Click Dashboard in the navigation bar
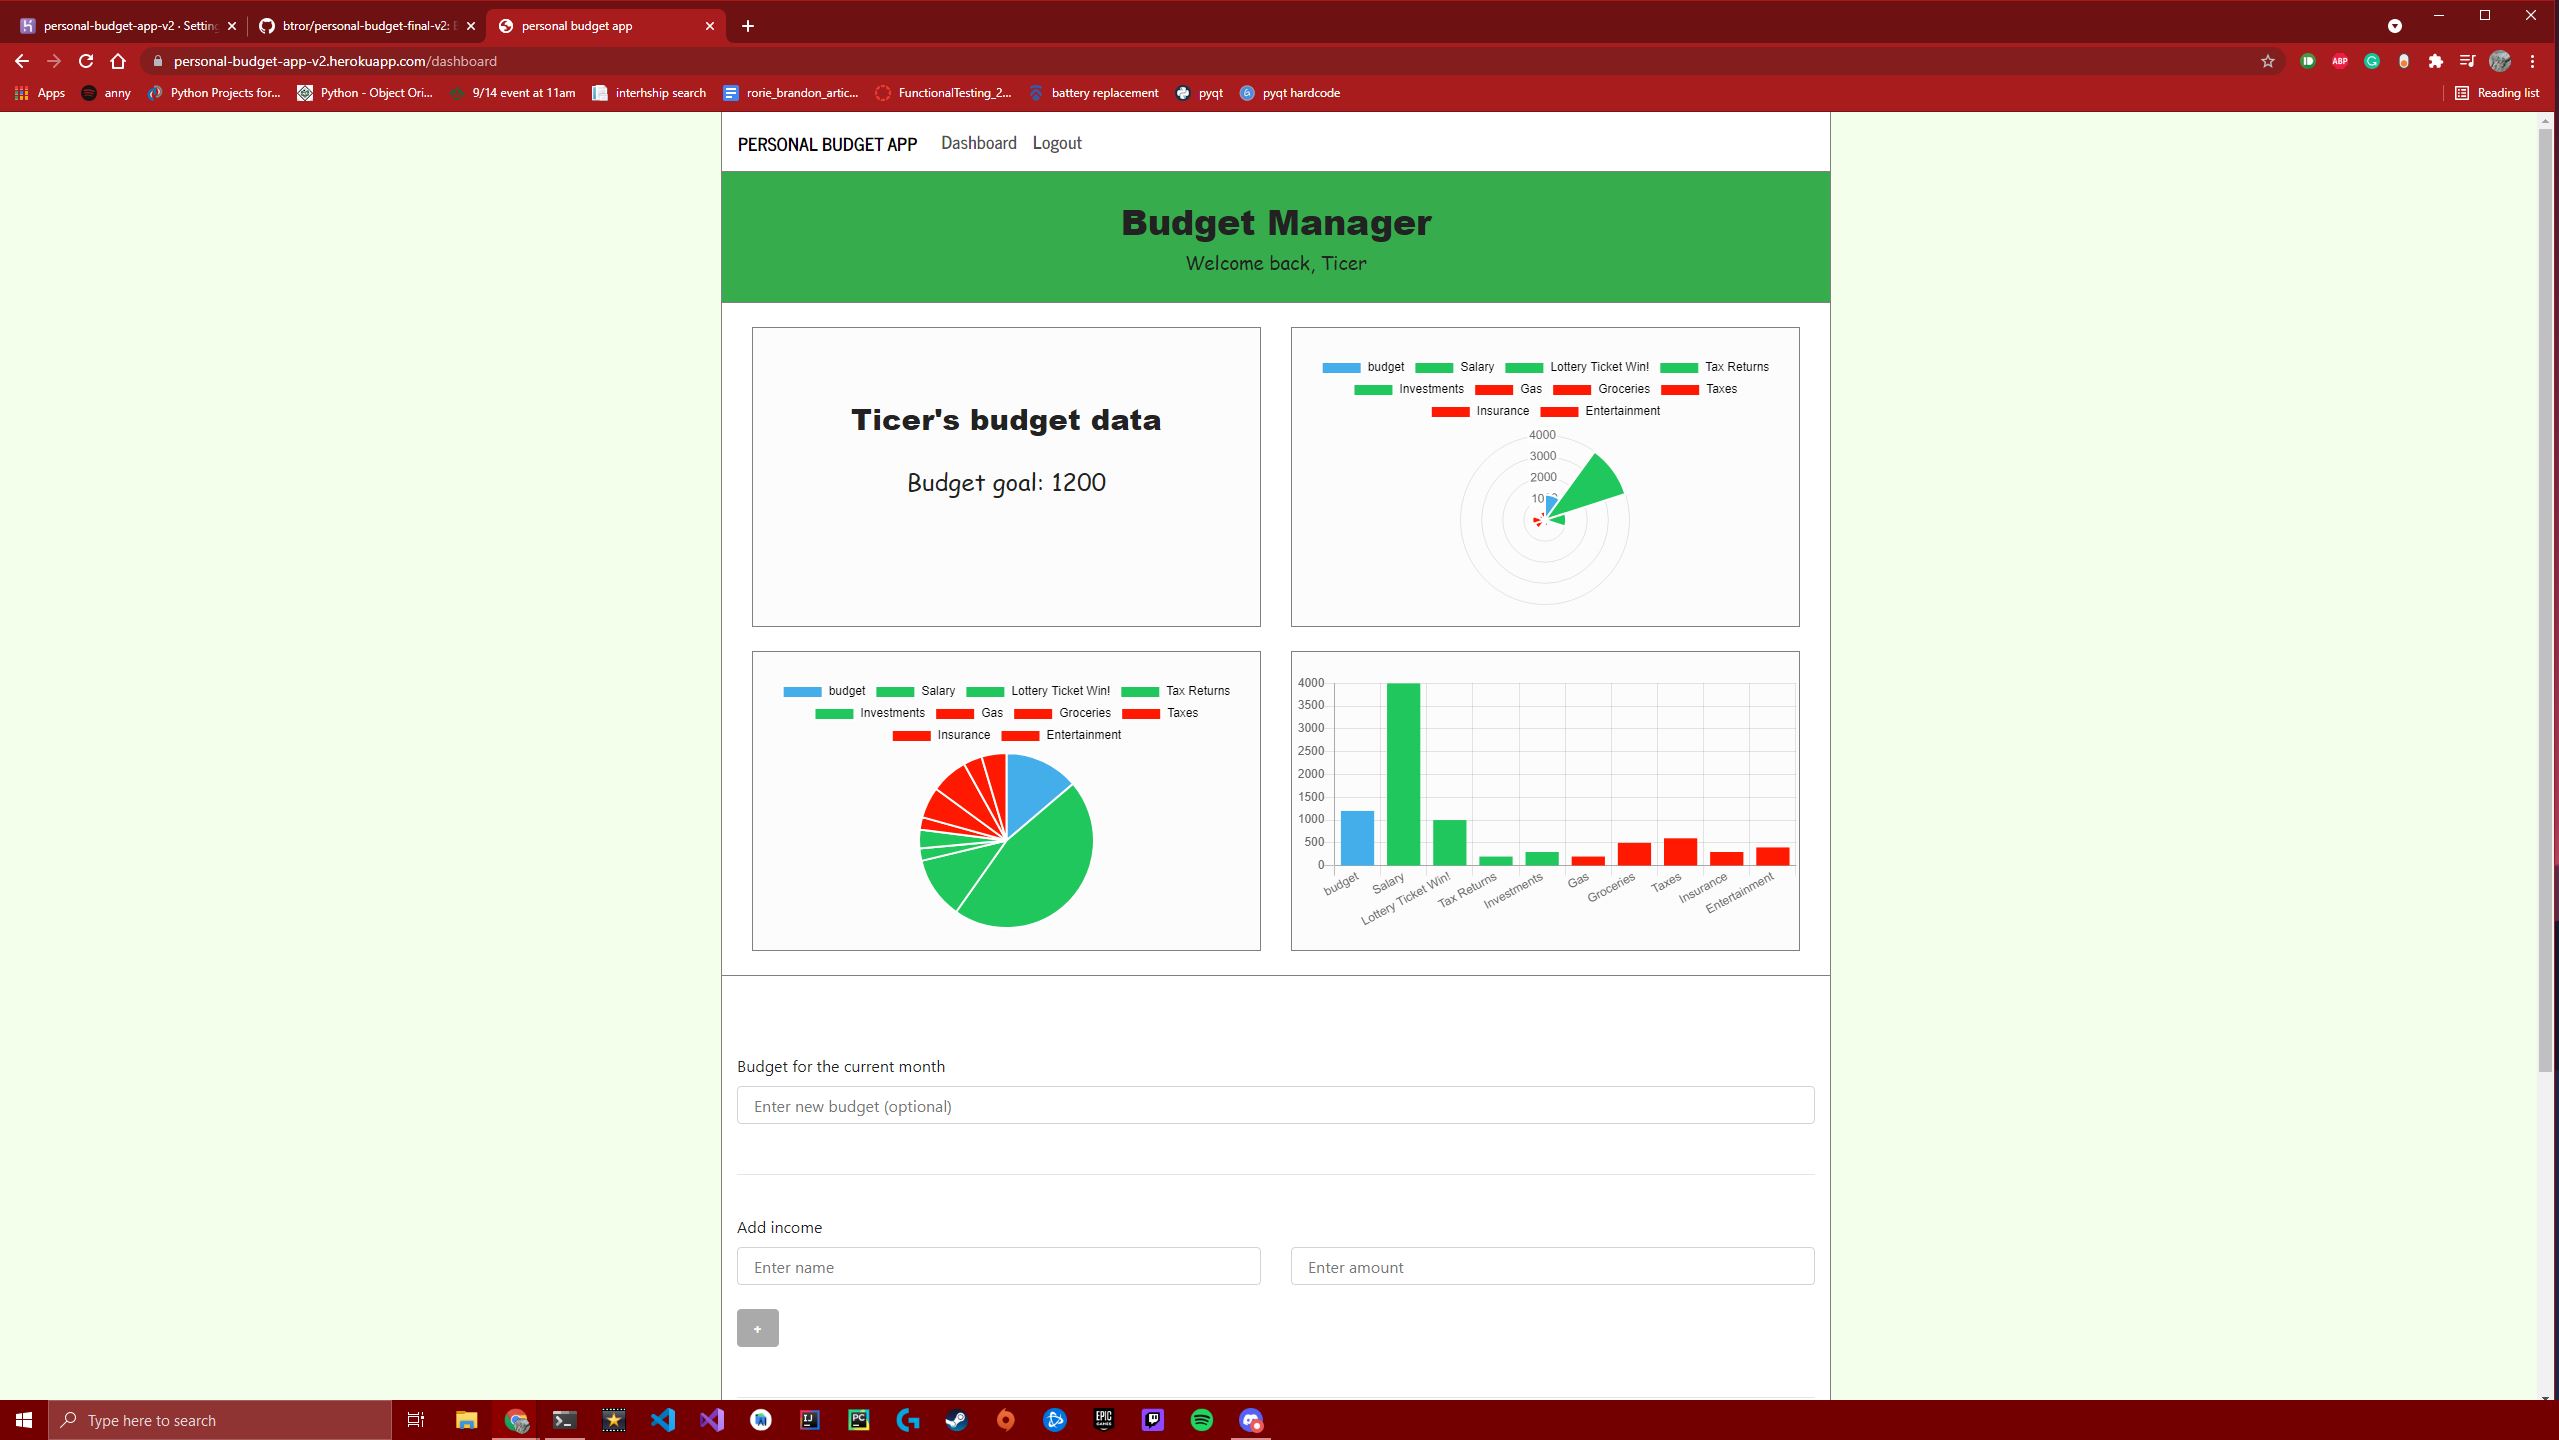The image size is (2559, 1440). tap(978, 143)
